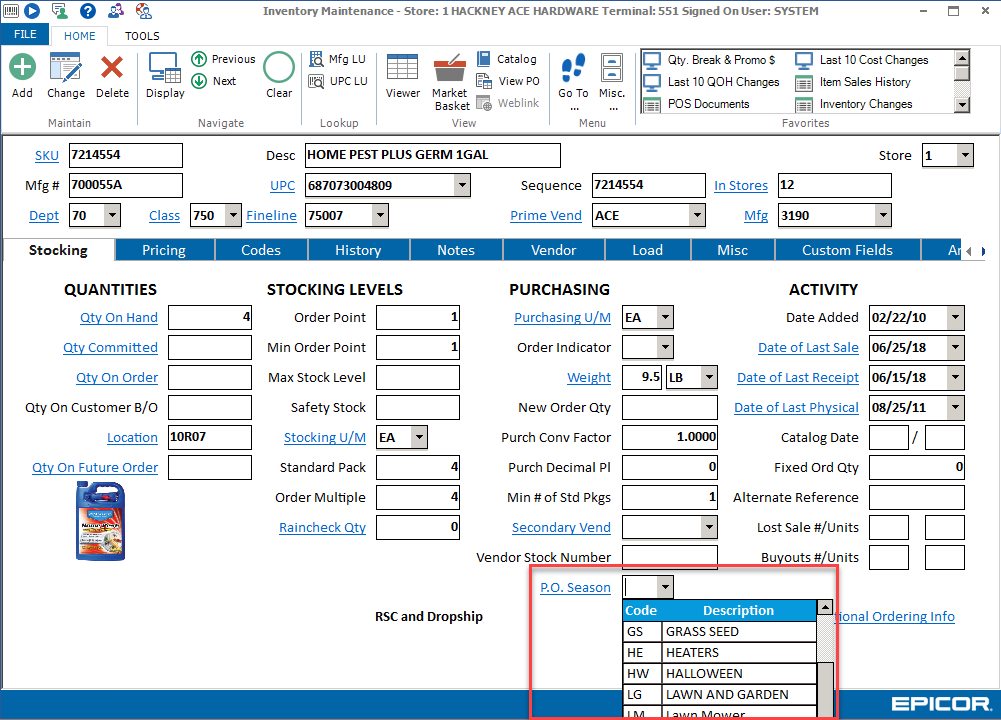Open the Viewer grid

tap(403, 68)
